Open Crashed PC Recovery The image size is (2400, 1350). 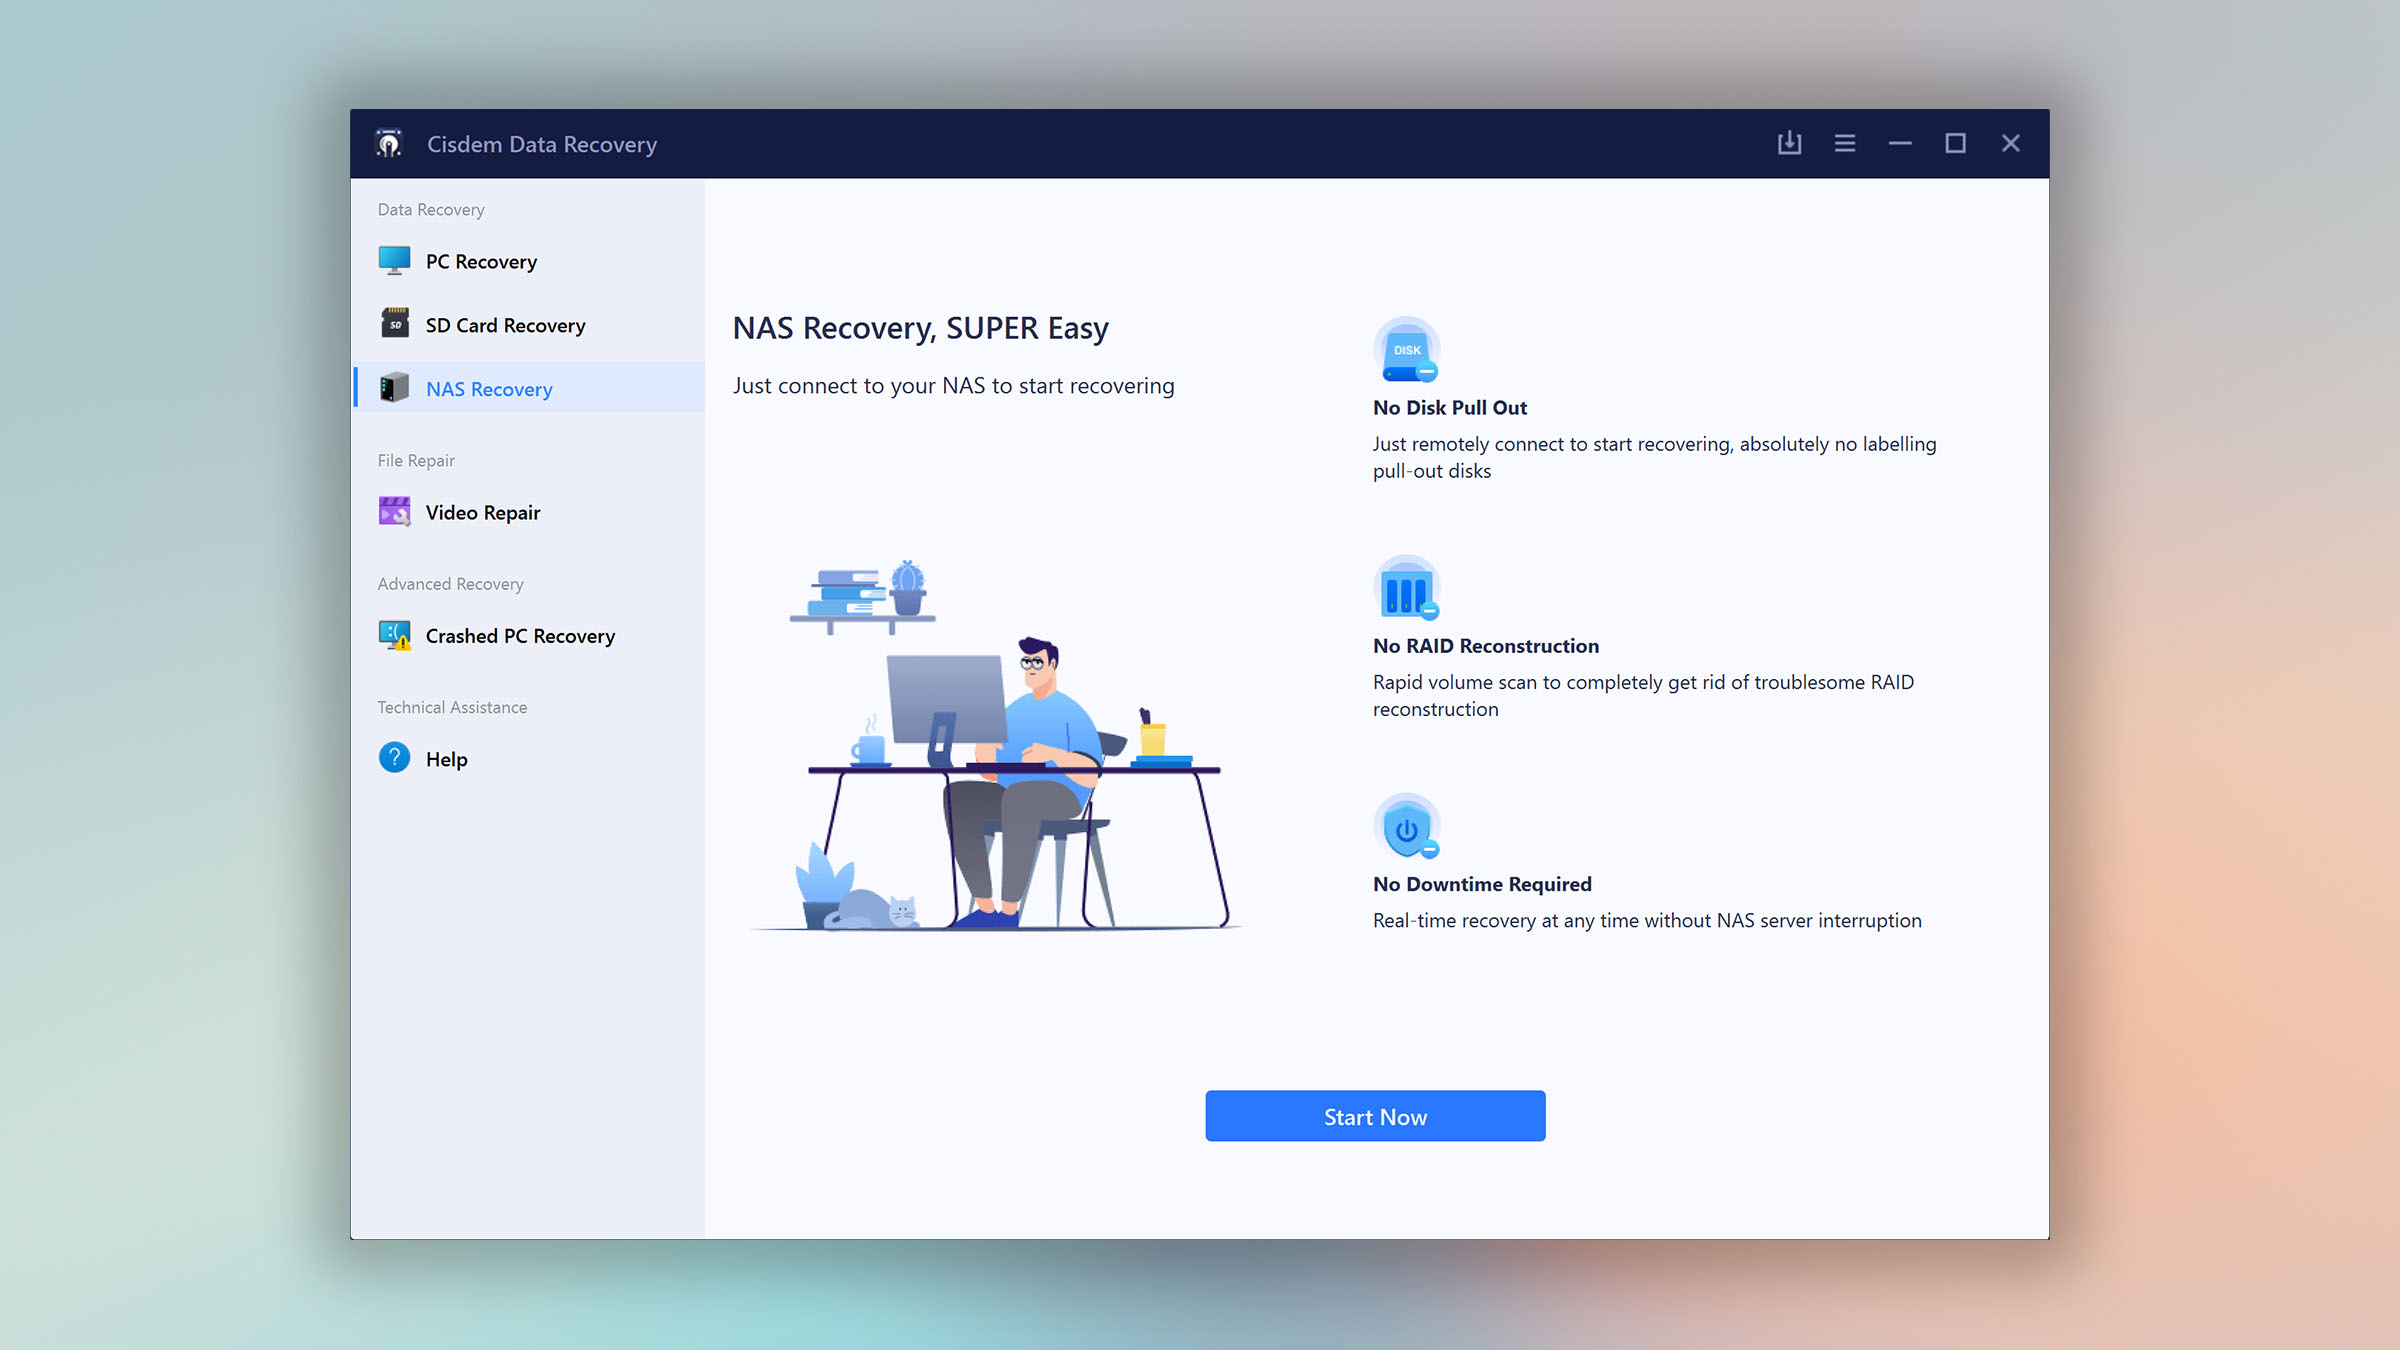529,636
